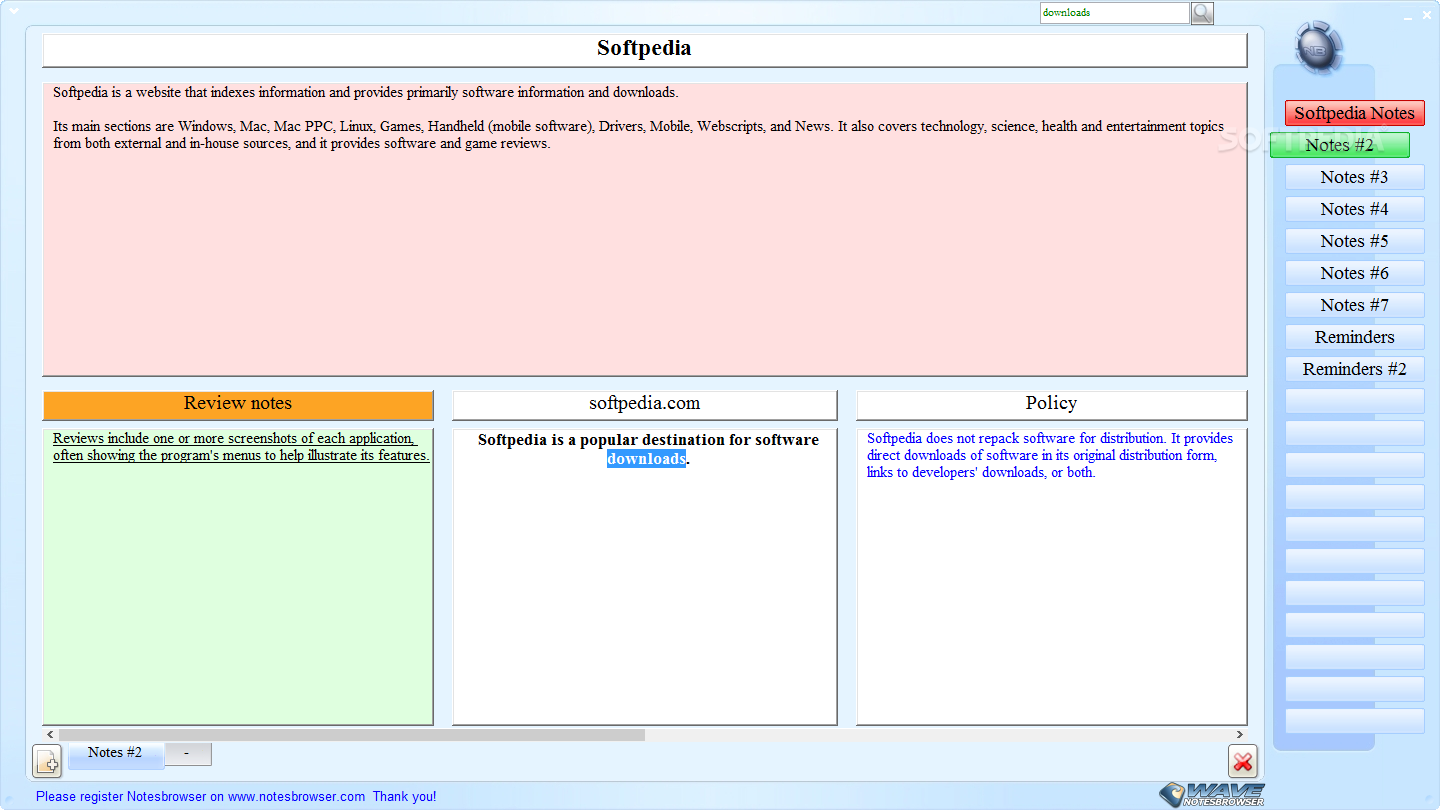1440x810 pixels.
Task: Click the paragraph starting 'Its main sections are Windows'
Action: (x=638, y=135)
